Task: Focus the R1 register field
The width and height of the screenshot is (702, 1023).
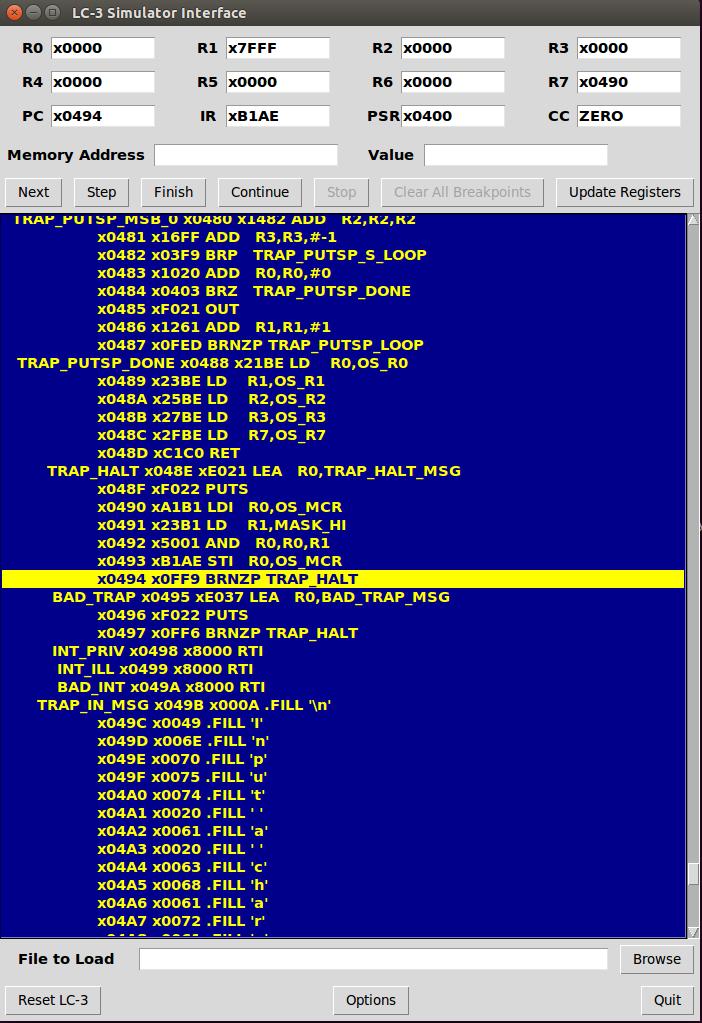Action: pyautogui.click(x=277, y=48)
